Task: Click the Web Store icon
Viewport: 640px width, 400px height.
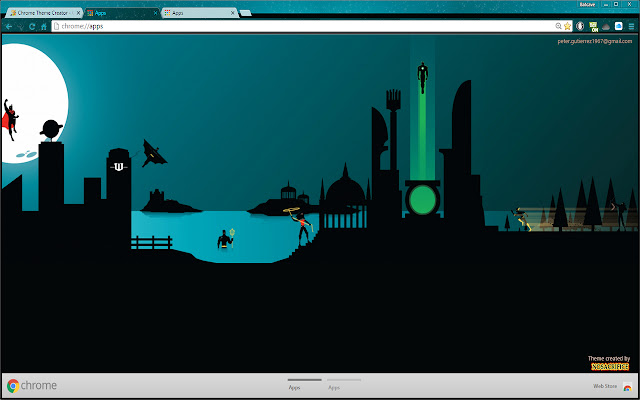Action: tap(628, 387)
